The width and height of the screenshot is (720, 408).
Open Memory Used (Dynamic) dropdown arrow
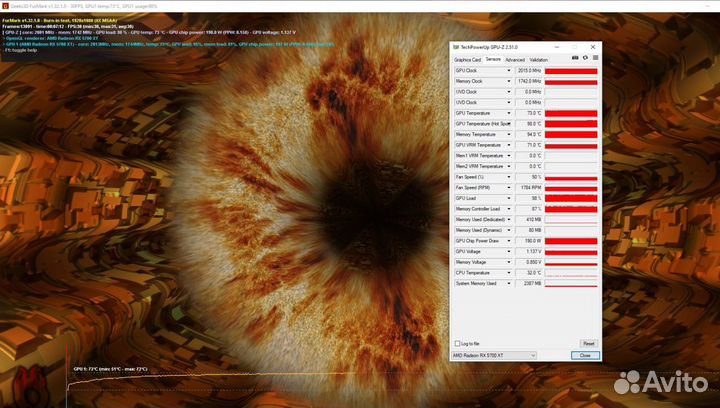[x=508, y=230]
